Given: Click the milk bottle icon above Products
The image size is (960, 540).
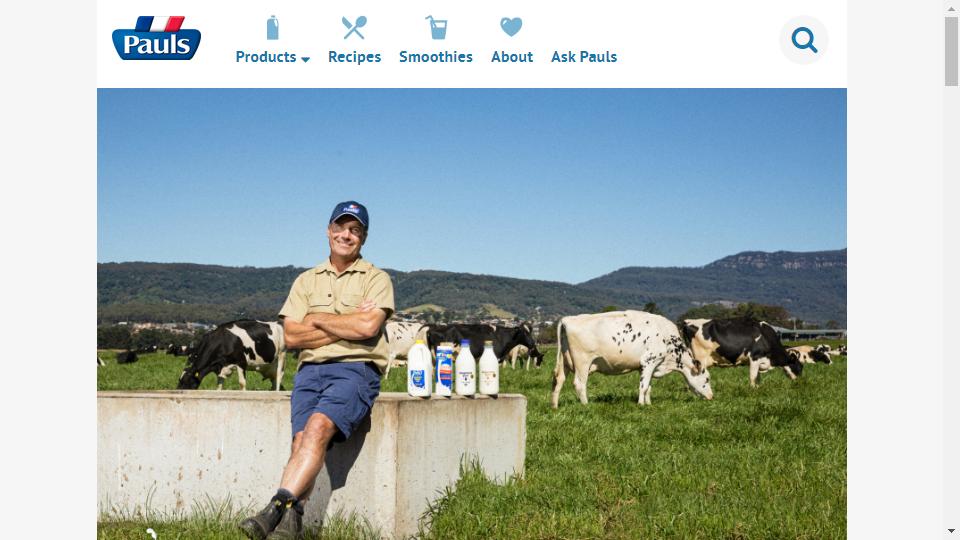Looking at the screenshot, I should point(272,28).
